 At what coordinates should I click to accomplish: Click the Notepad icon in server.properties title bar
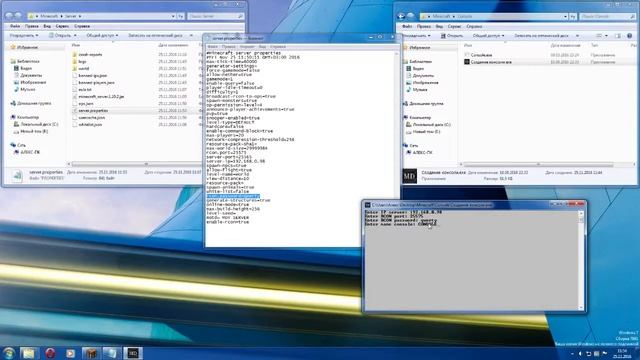pyautogui.click(x=209, y=38)
